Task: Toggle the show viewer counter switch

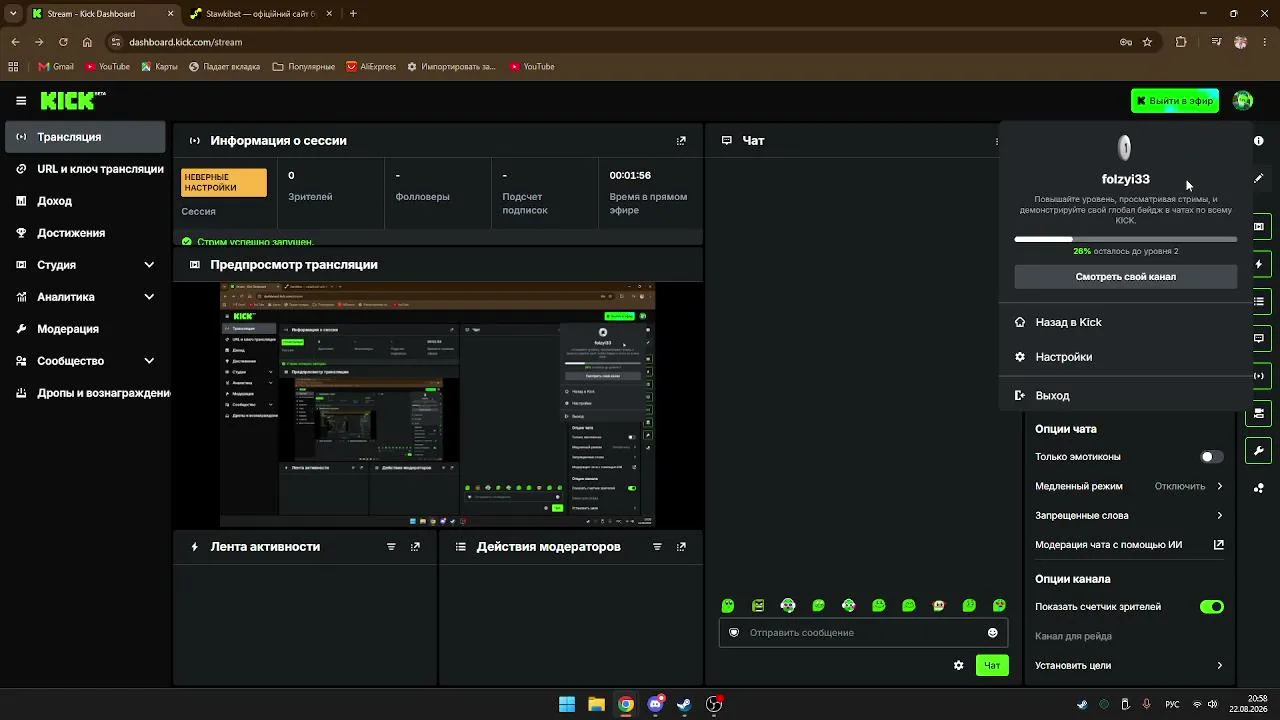Action: pyautogui.click(x=1212, y=607)
